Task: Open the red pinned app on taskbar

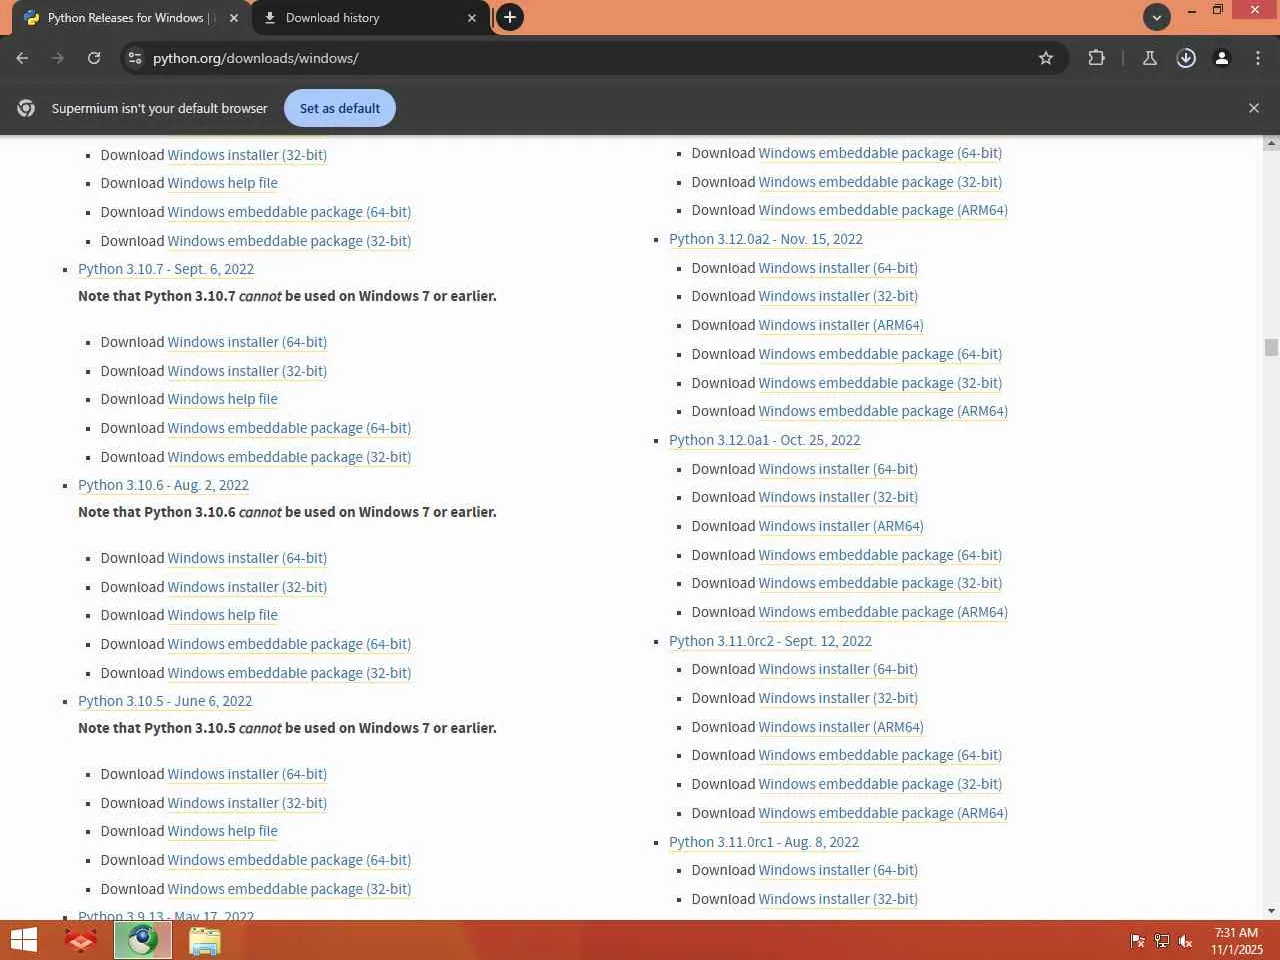Action: point(81,940)
